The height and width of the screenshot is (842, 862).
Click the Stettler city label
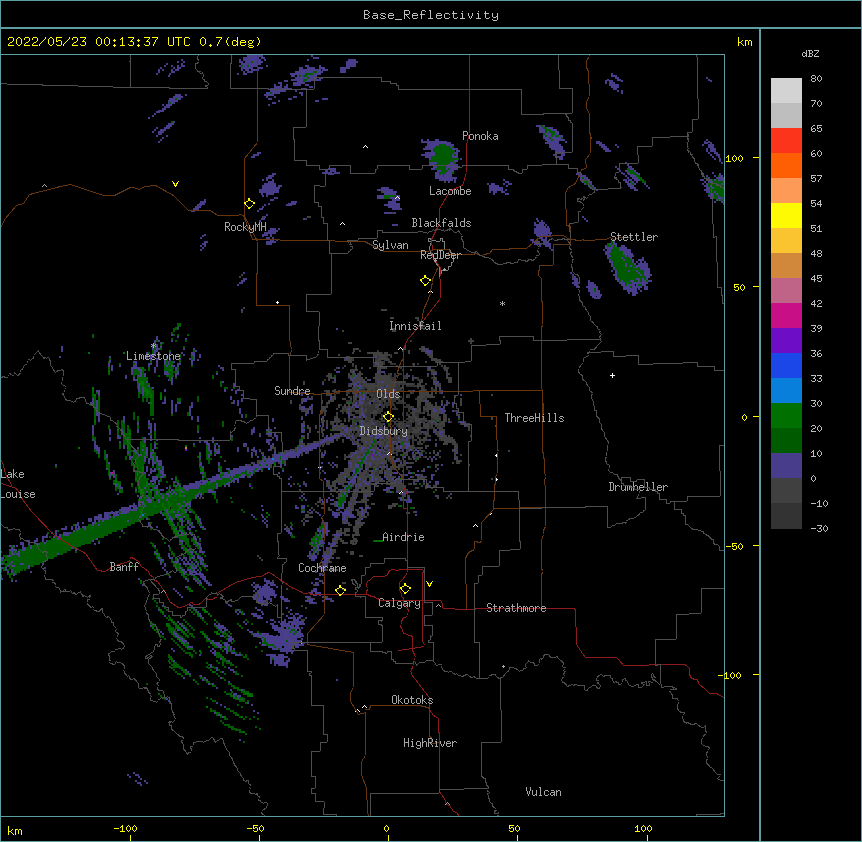tap(634, 237)
